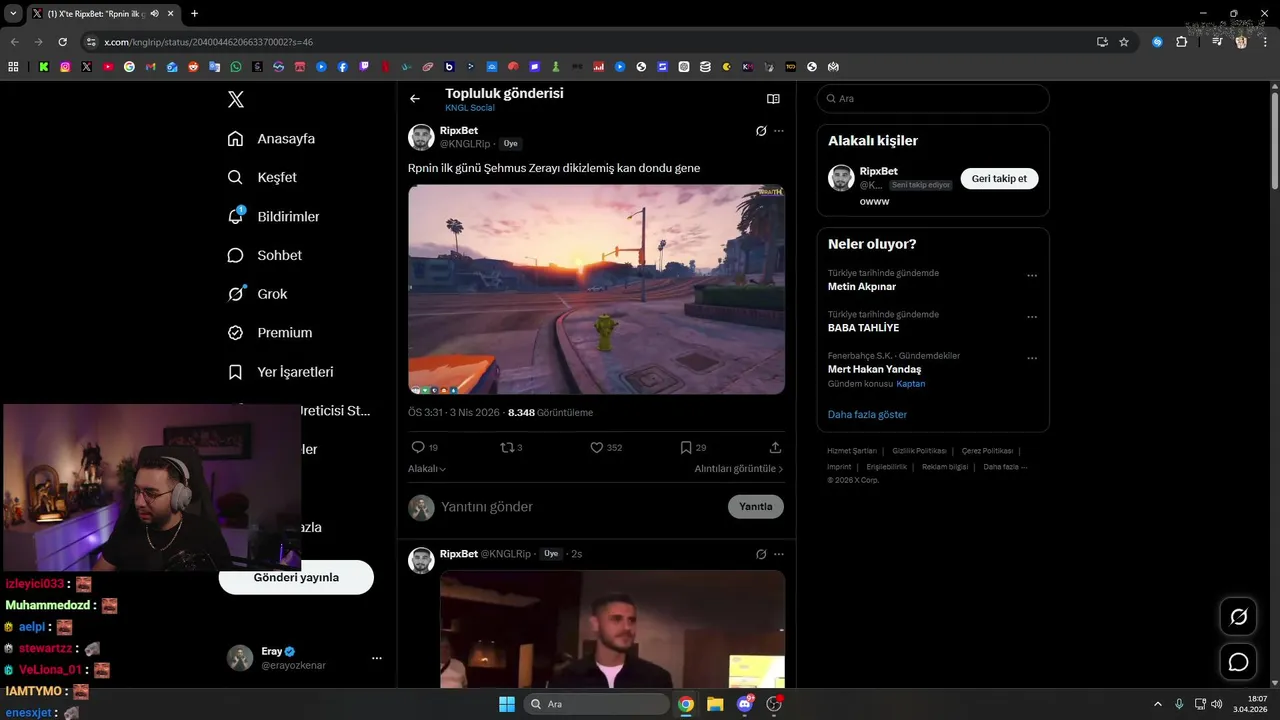Open the tab search dropdown arrow

click(13, 14)
